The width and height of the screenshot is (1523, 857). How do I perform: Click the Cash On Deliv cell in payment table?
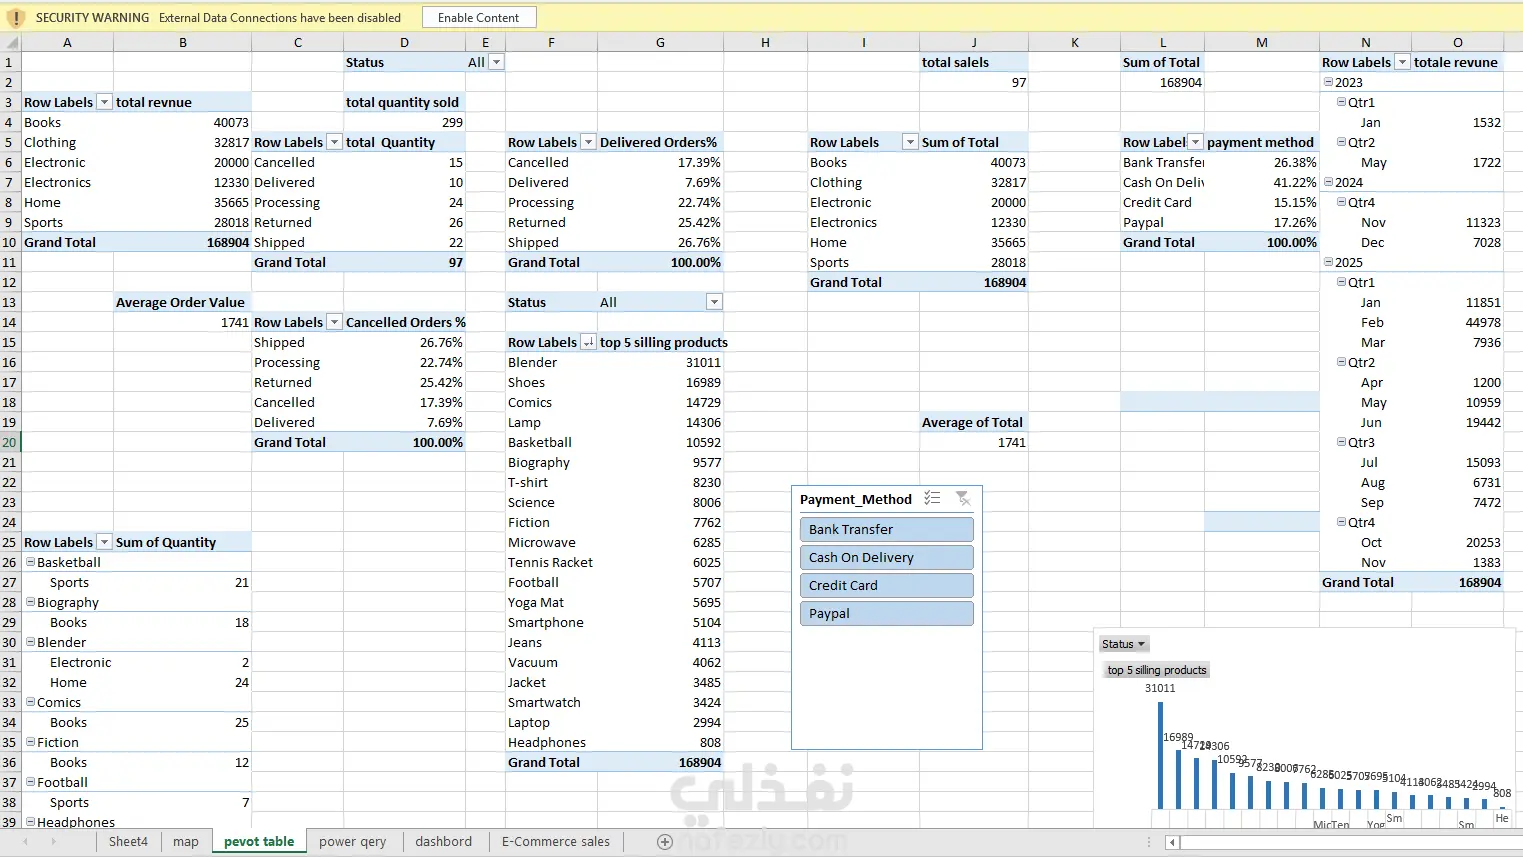pos(1163,182)
